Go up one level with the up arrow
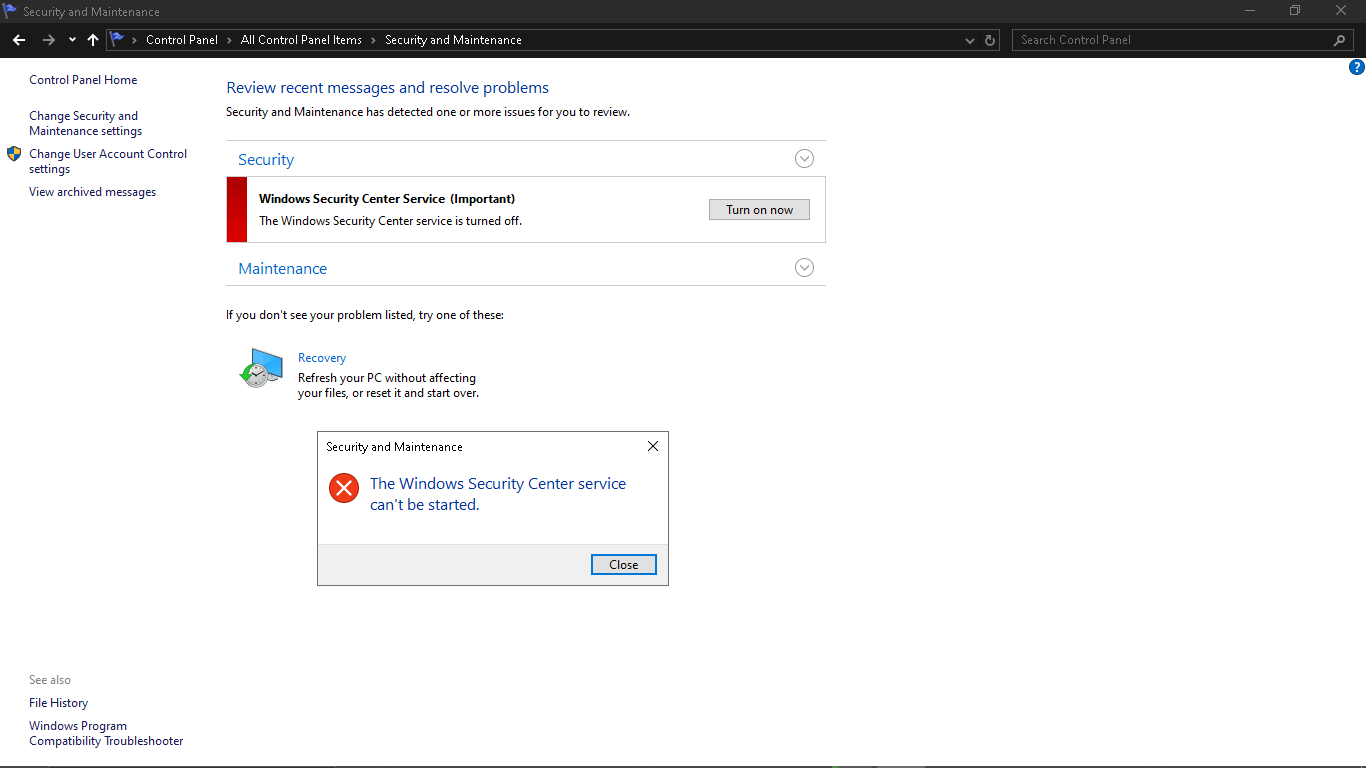Image resolution: width=1366 pixels, height=768 pixels. 93,40
